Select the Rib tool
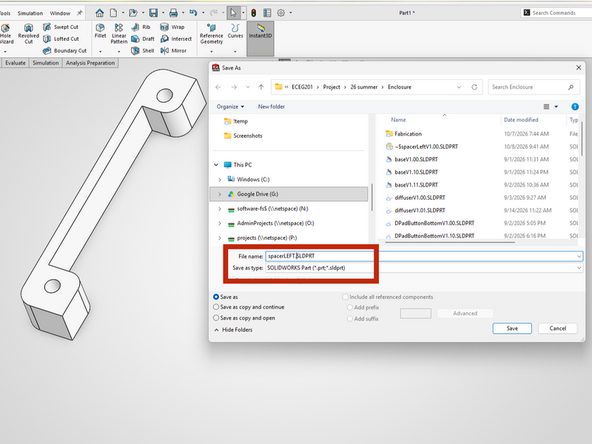Viewport: 592px width, 444px height. pyautogui.click(x=141, y=27)
